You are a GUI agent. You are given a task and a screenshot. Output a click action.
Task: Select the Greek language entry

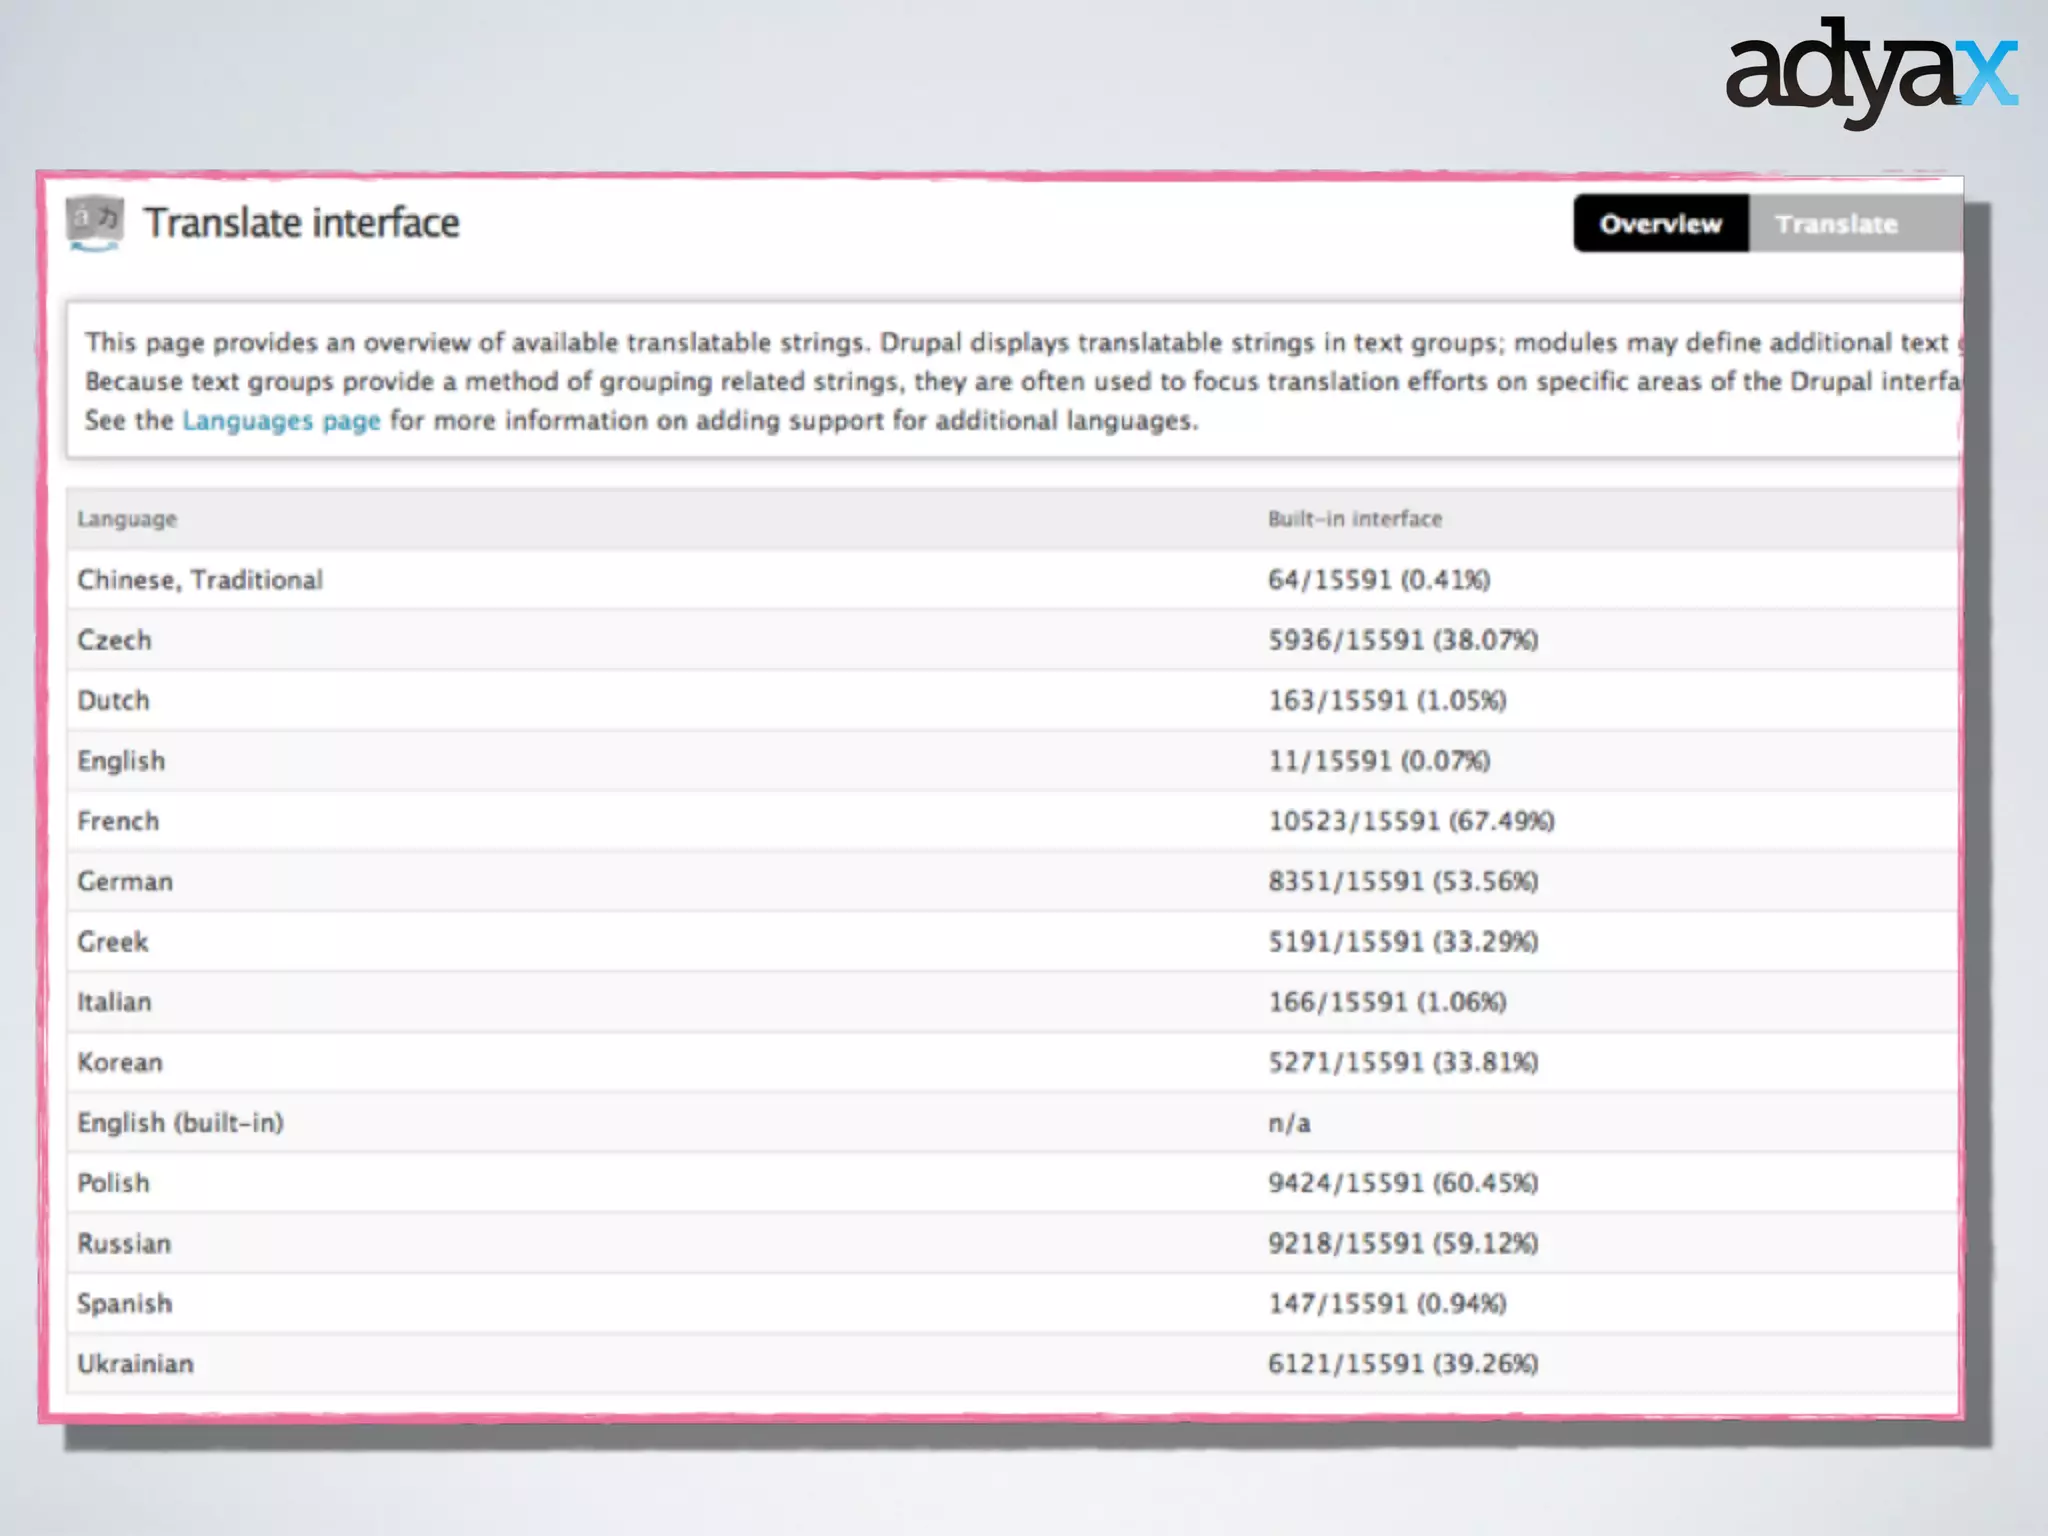click(x=113, y=942)
